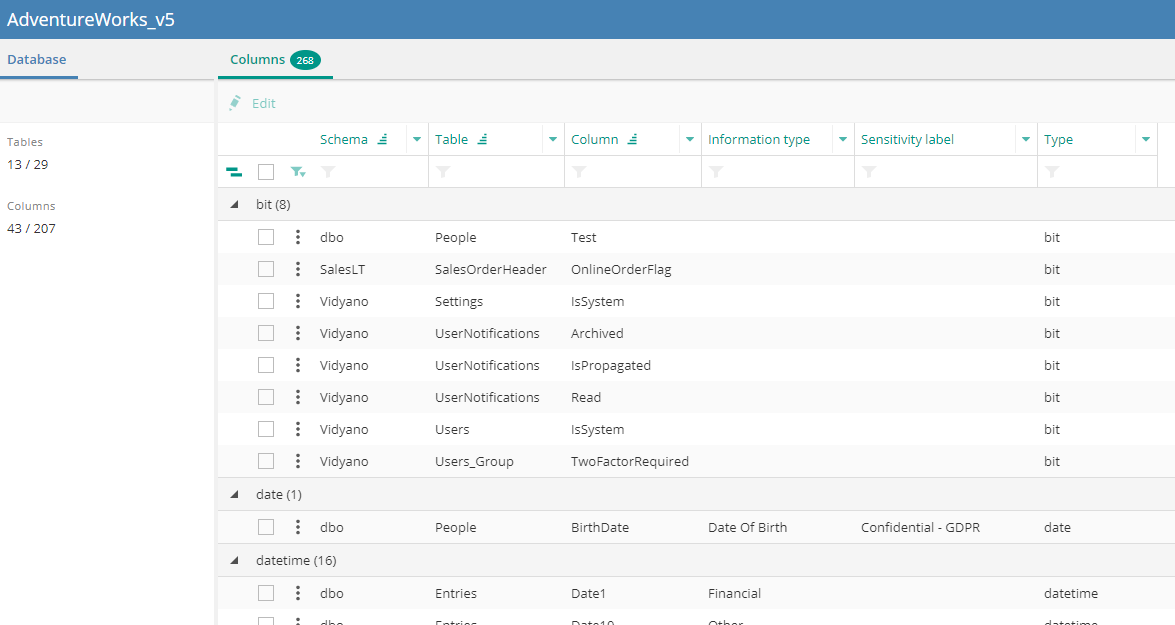This screenshot has height=625, width=1175.
Task: Click the Users_Group table cell
Action: (x=474, y=461)
